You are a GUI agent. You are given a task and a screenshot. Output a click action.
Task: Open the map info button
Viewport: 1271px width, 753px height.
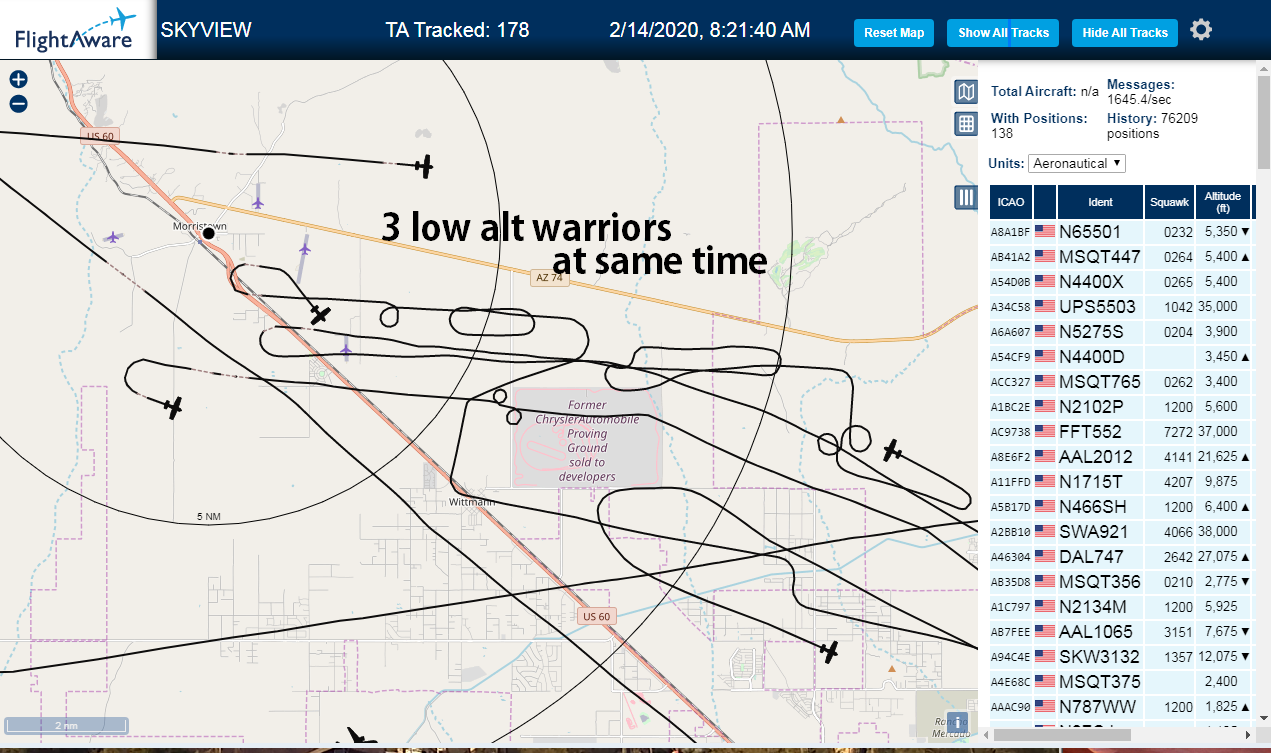coord(957,723)
